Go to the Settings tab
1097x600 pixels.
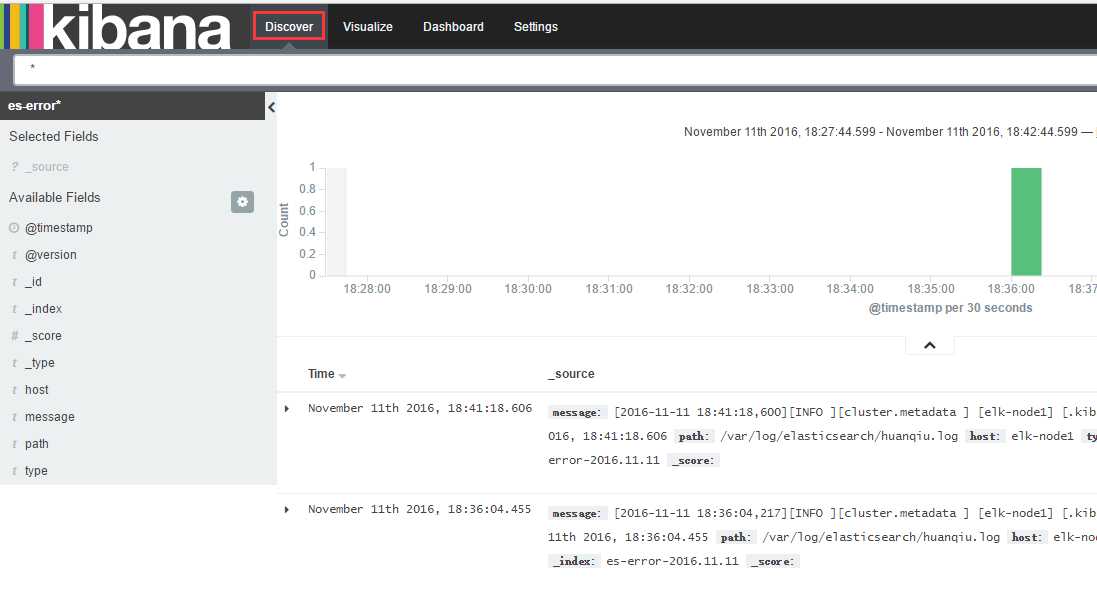coord(535,27)
